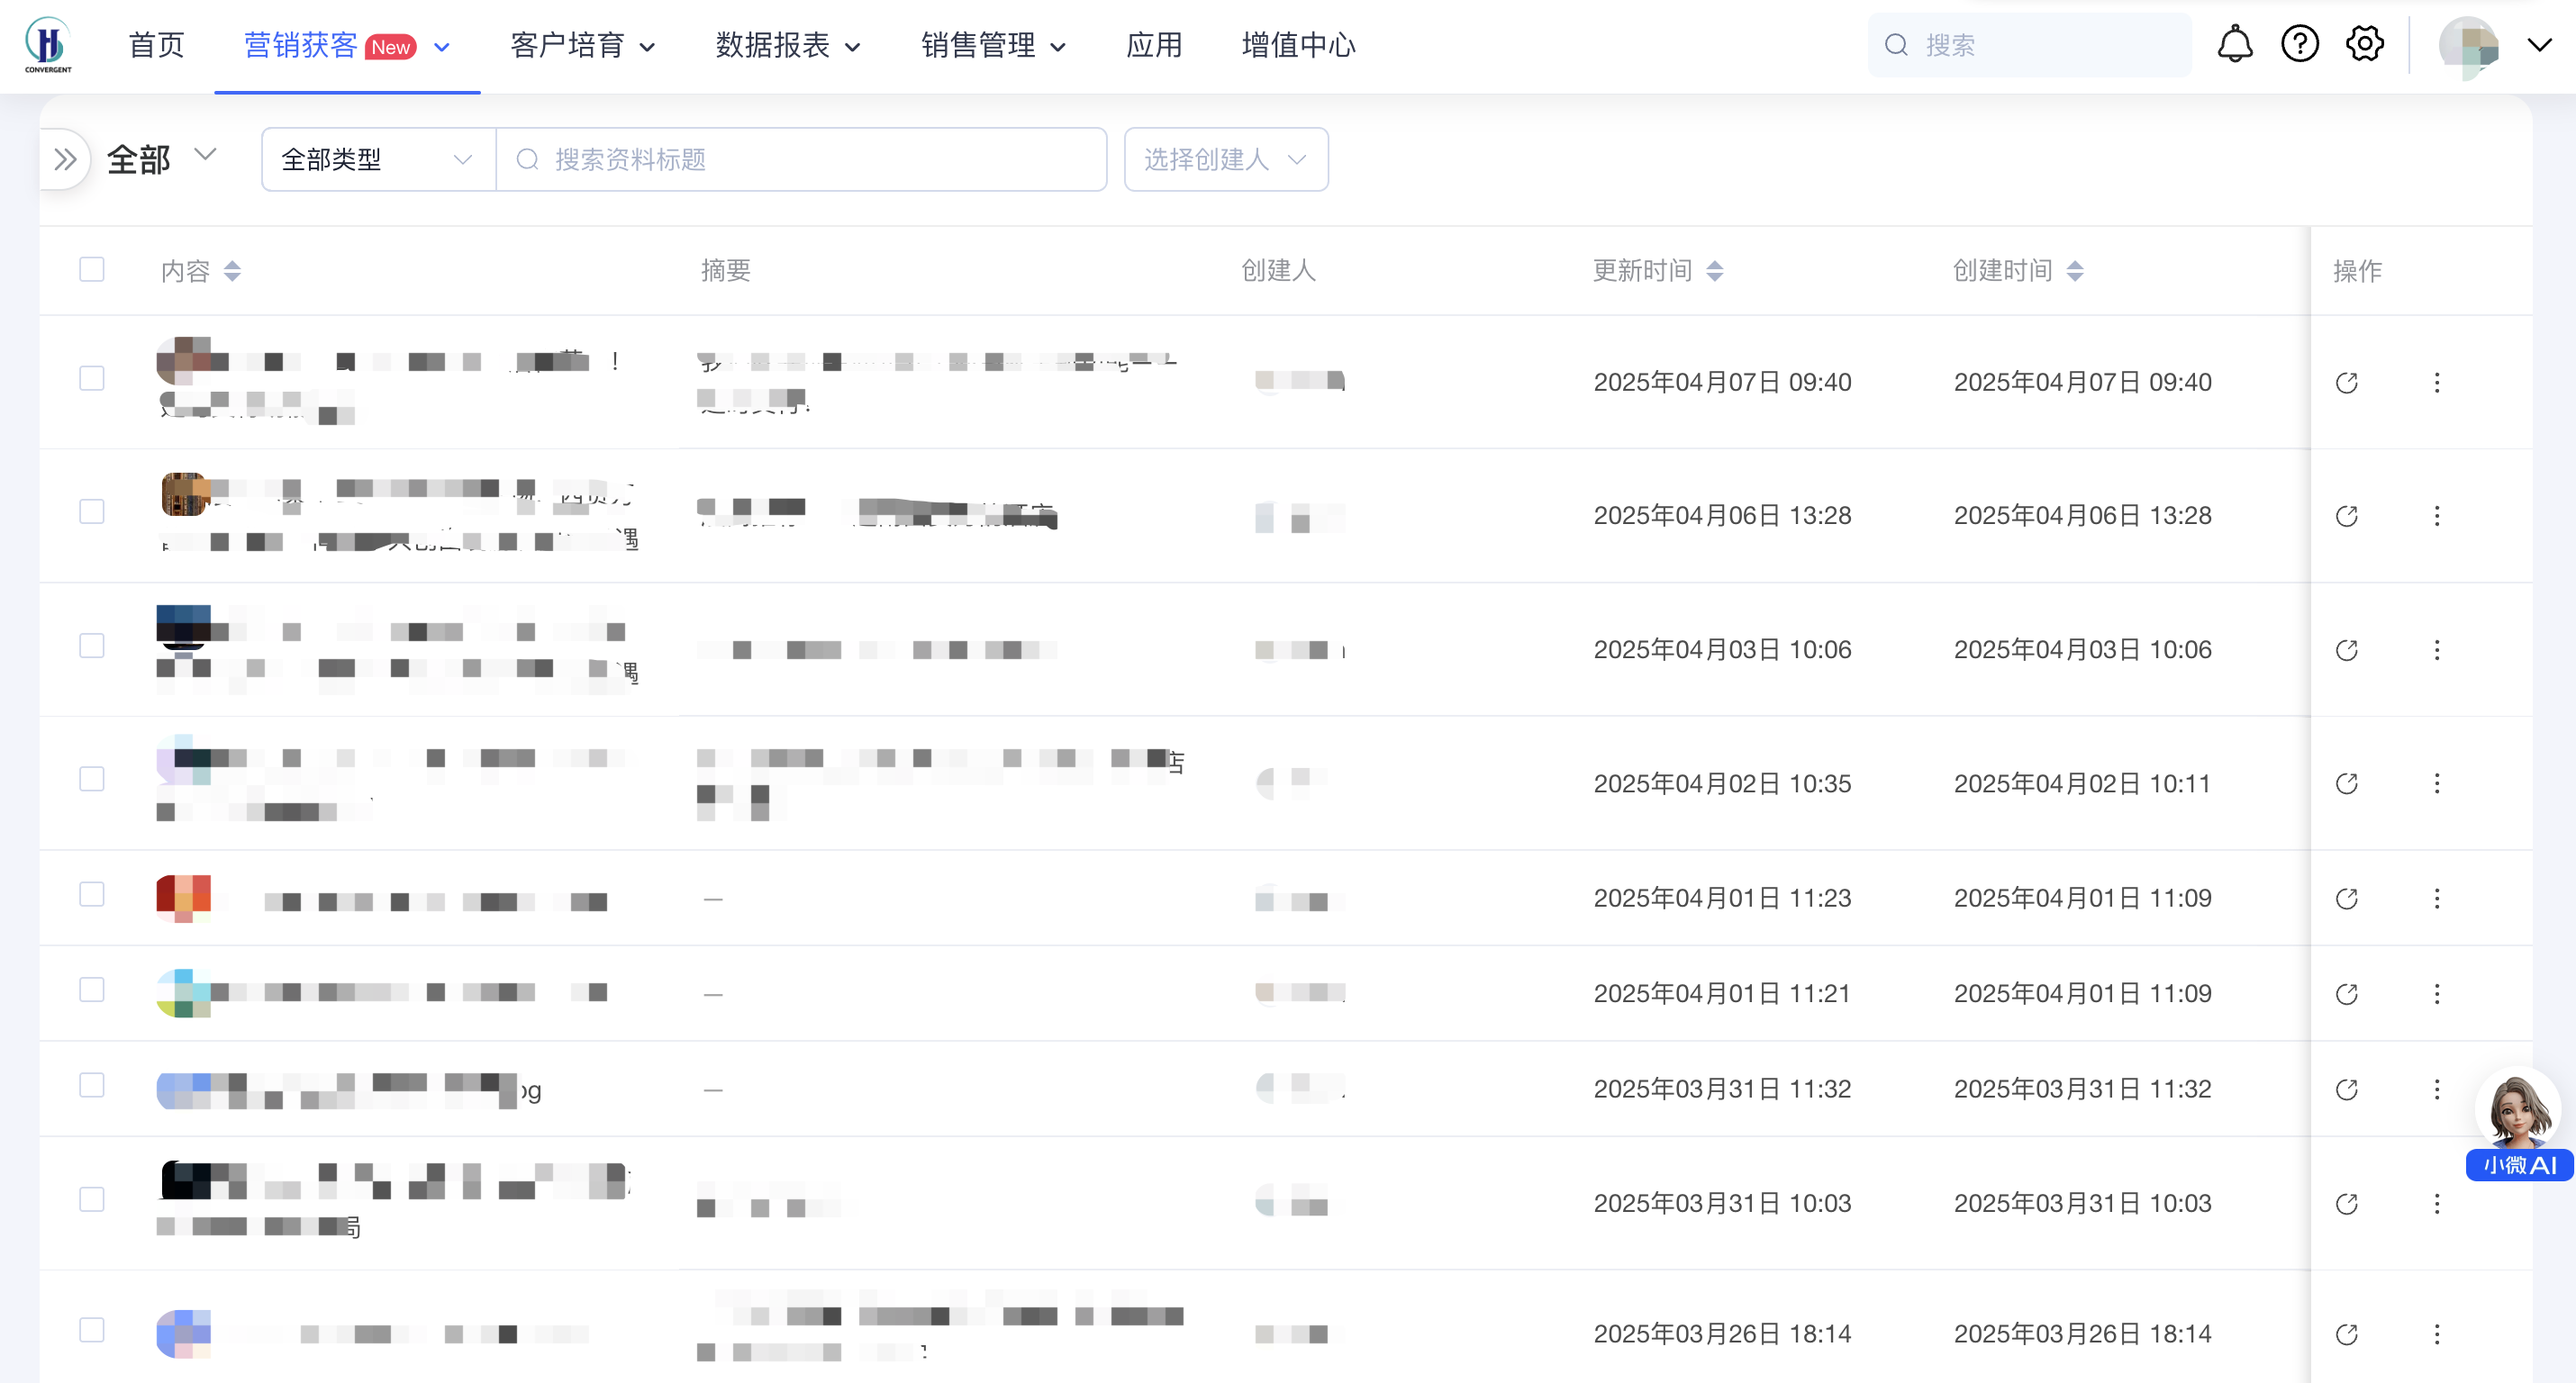Go to 增值中心 page
2576x1383 pixels.
1297,45
